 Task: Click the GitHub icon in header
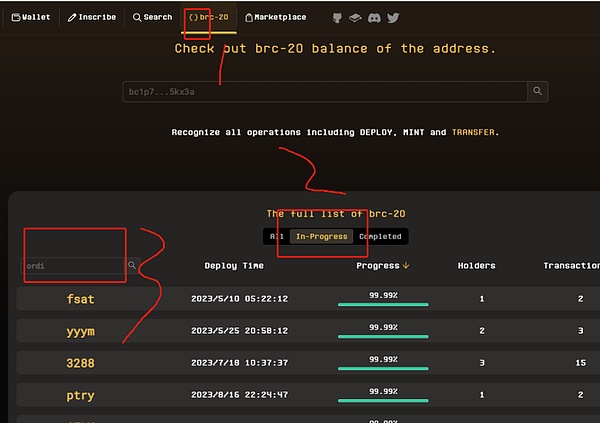(x=337, y=17)
